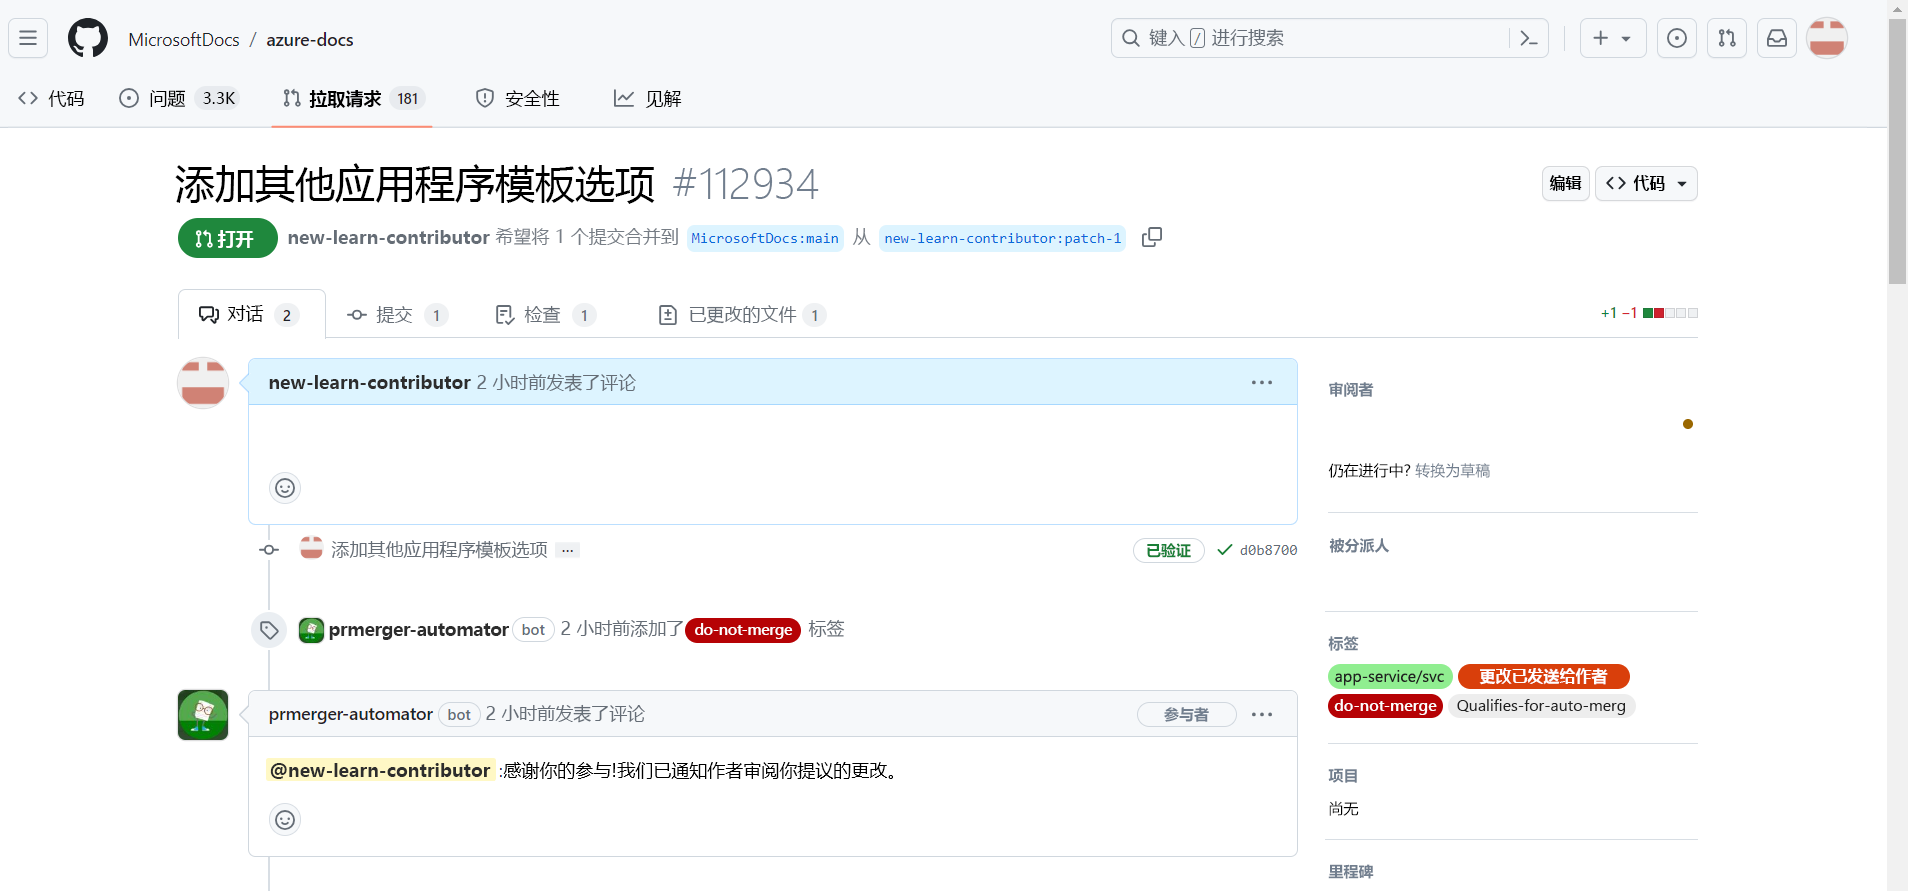This screenshot has height=891, width=1908.
Task: Open the MicrosoftDocs organization link
Action: (184, 40)
